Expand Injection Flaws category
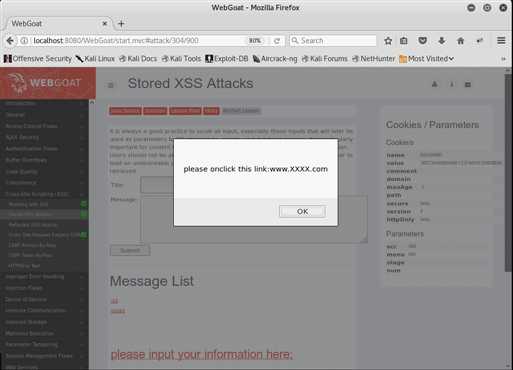This screenshot has width=513, height=370. [x=44, y=288]
